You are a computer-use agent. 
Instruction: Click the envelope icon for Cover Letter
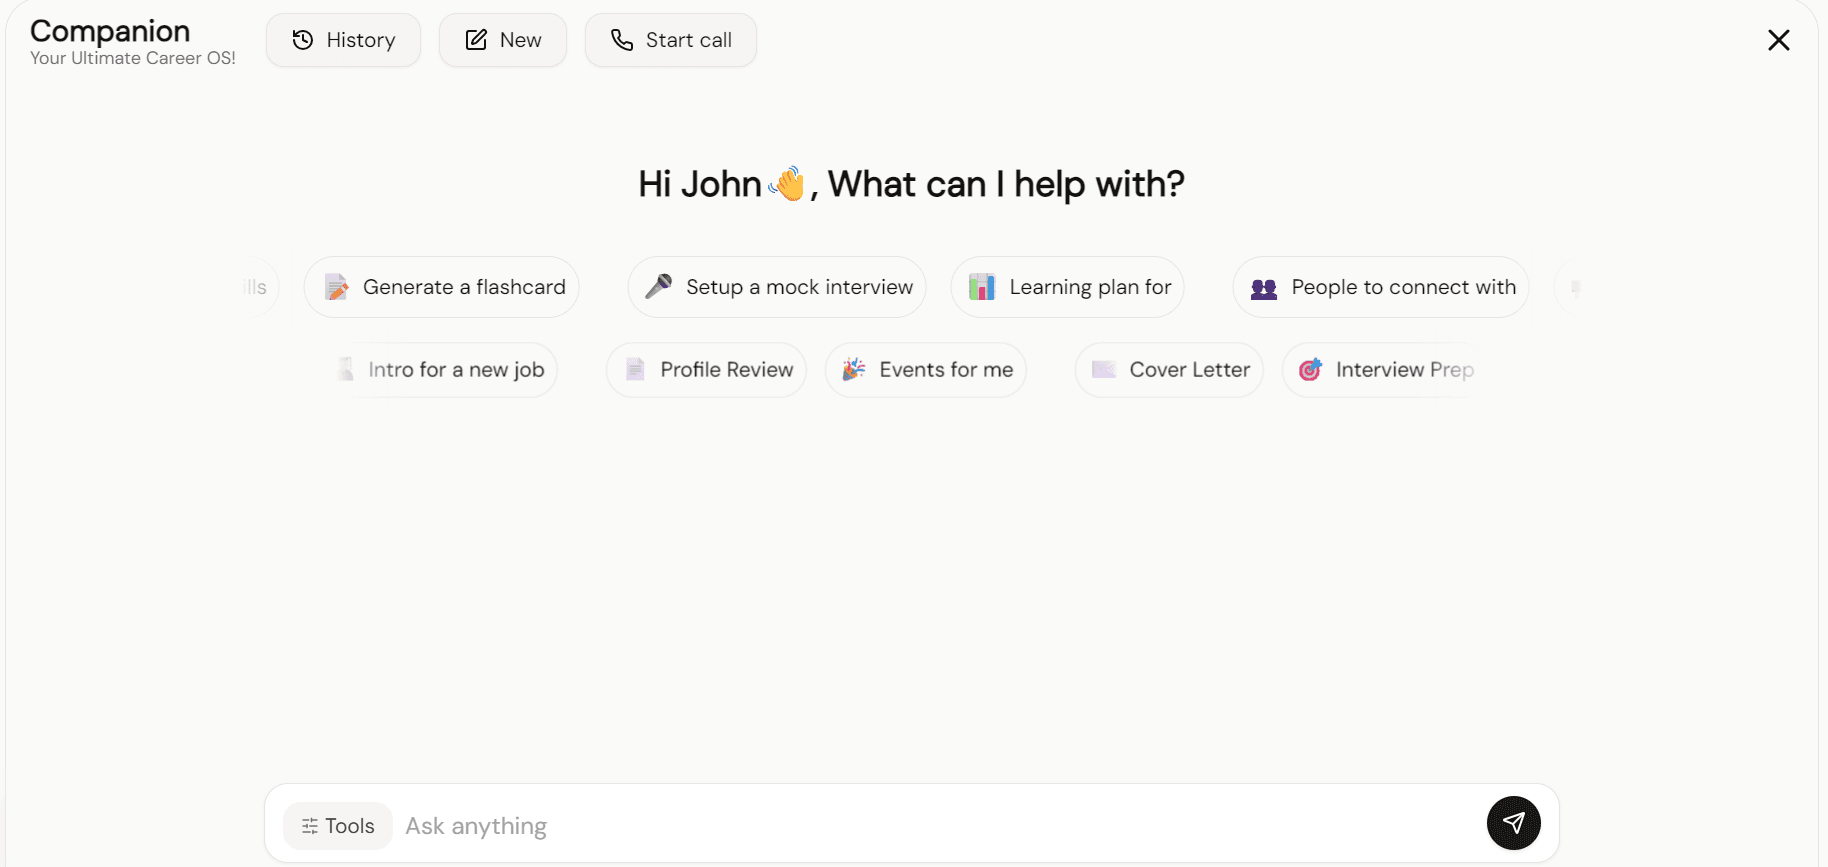tap(1103, 370)
